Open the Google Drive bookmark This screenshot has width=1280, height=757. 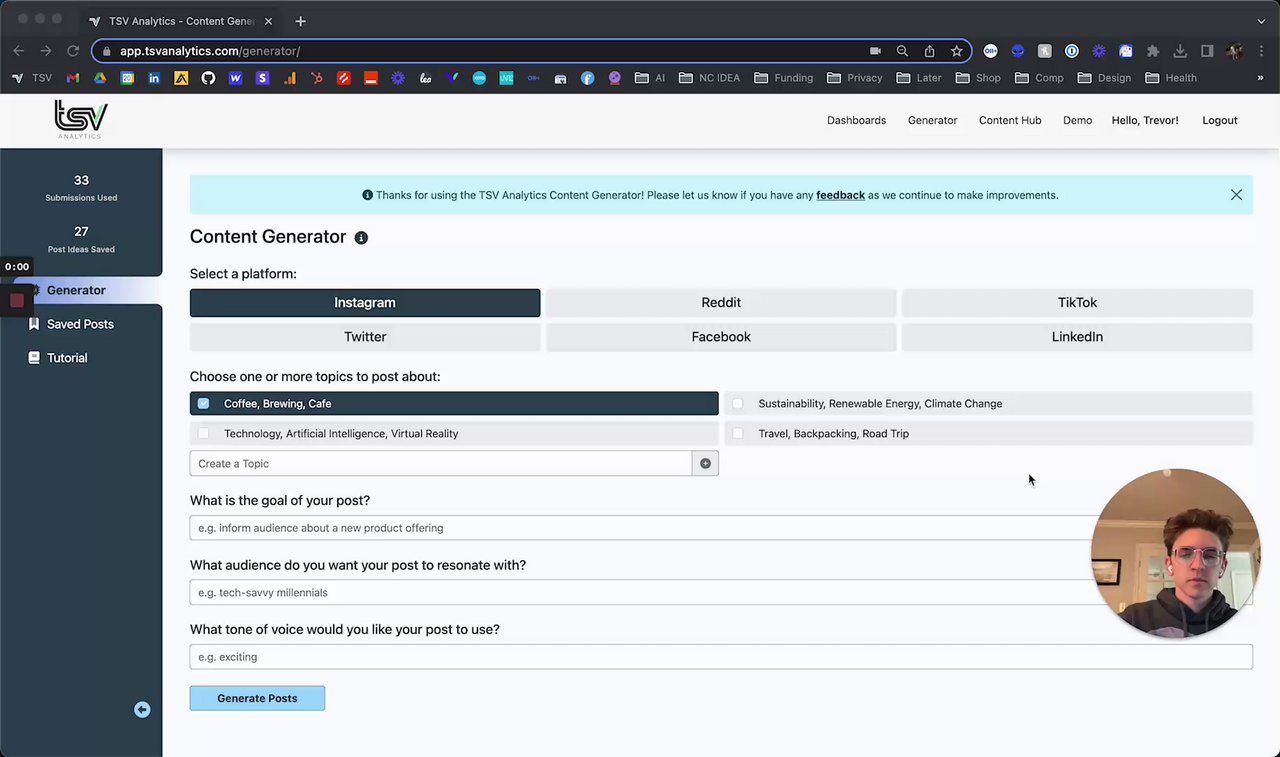pos(100,78)
